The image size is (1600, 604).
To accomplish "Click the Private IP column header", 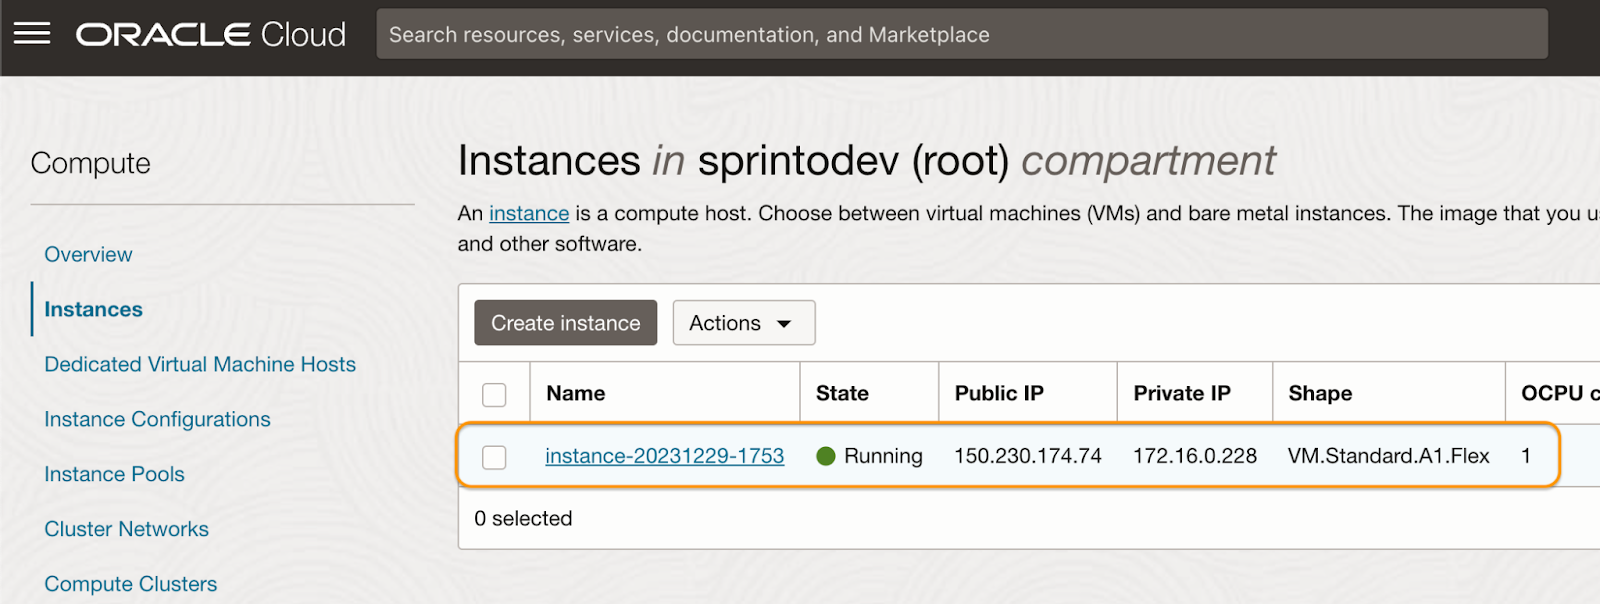I will [1182, 393].
